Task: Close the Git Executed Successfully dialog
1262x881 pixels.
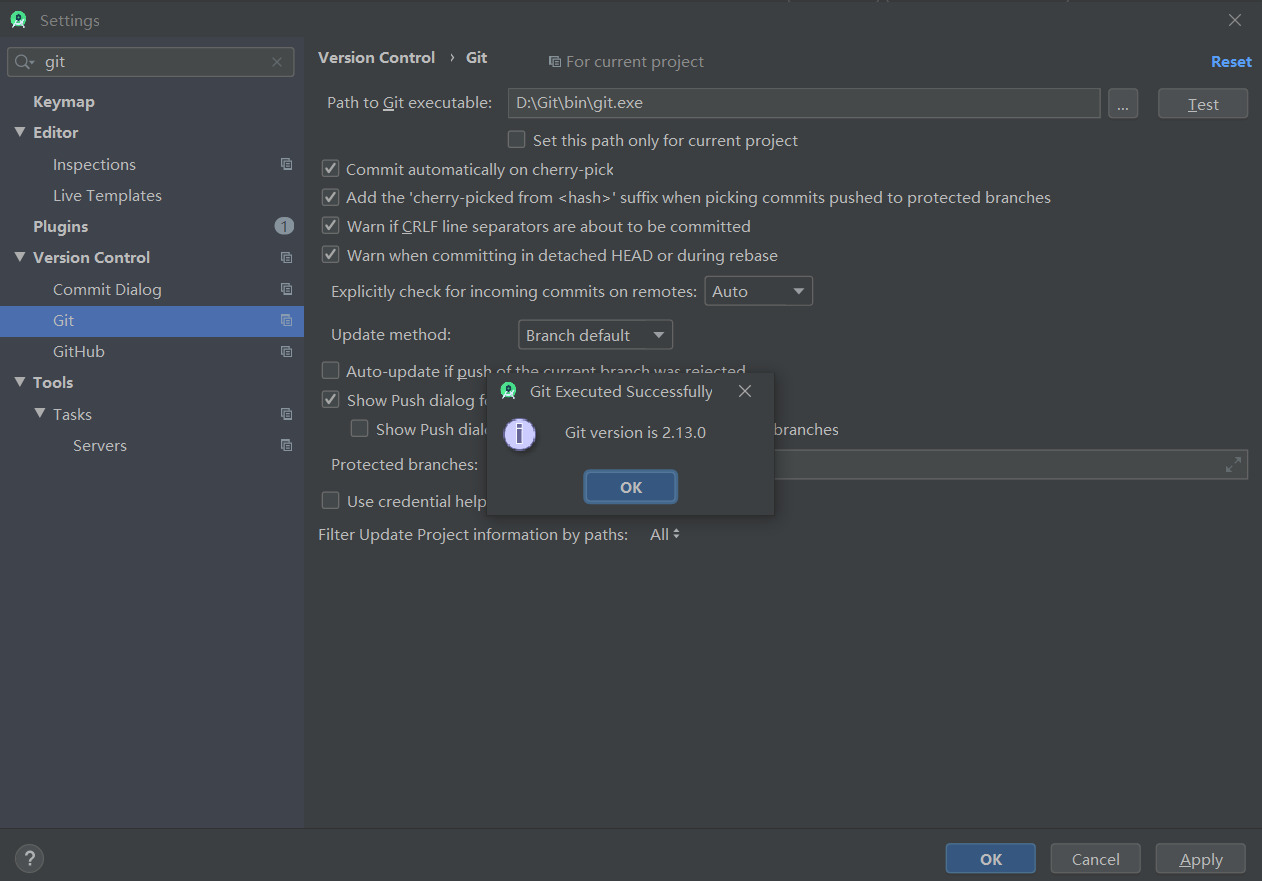Action: click(745, 391)
